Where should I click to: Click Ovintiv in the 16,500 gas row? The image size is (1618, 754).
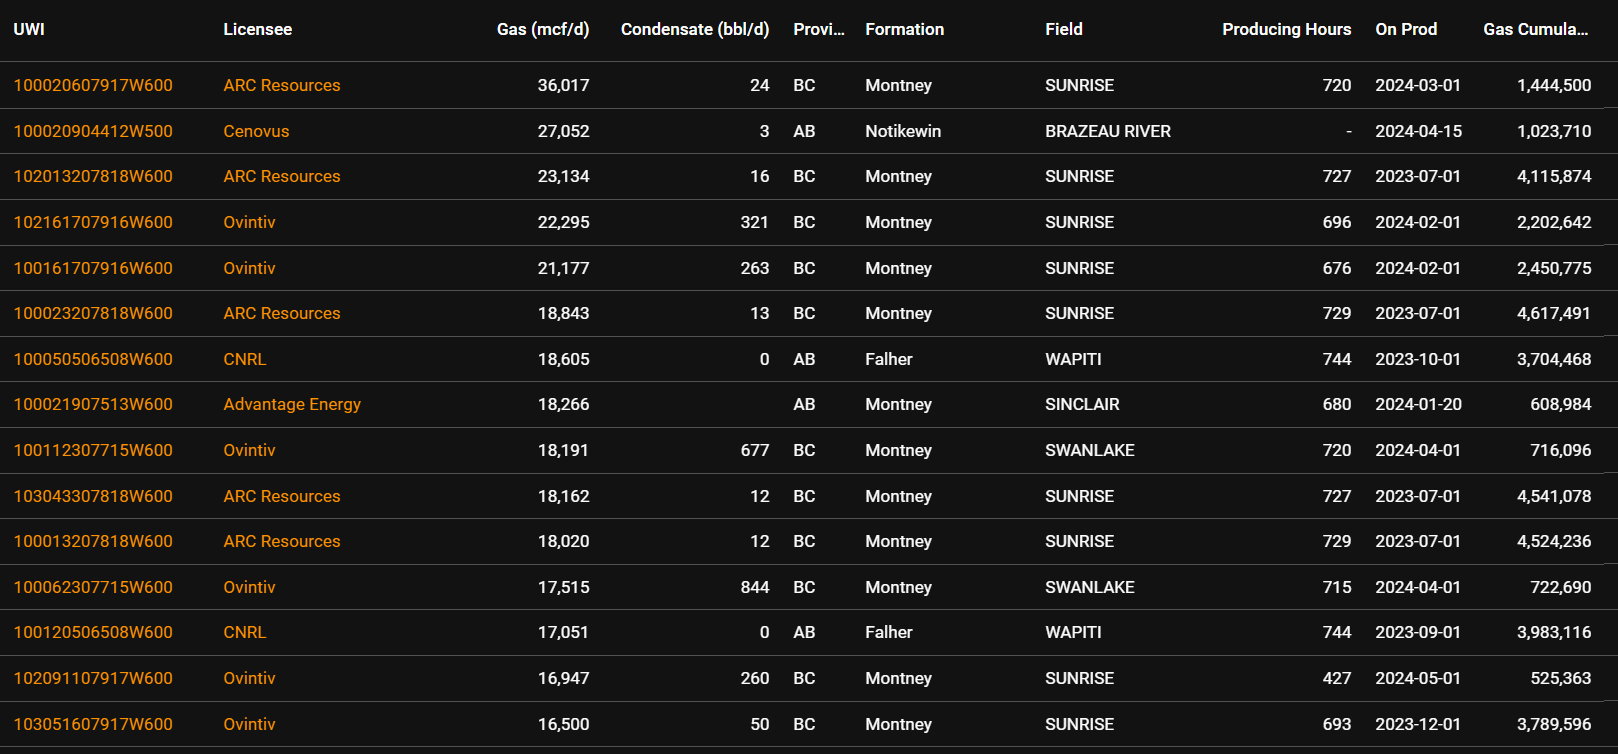249,724
